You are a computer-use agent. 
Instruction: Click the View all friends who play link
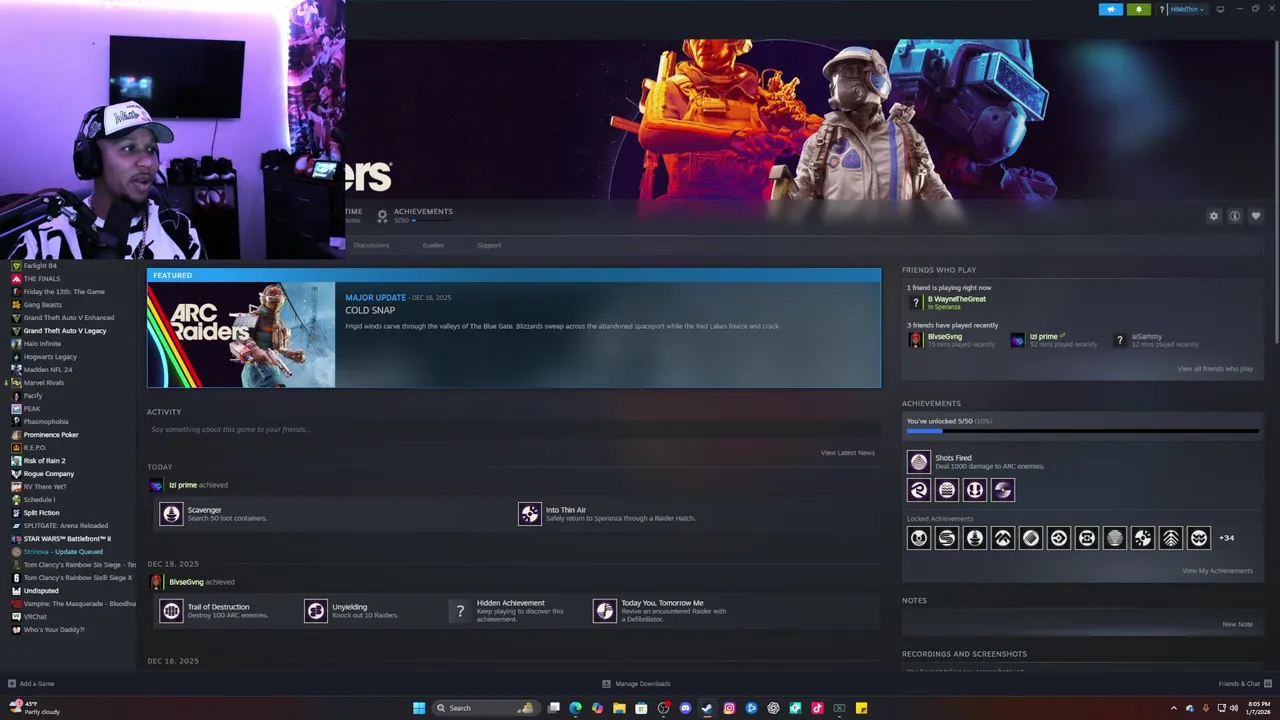1215,369
